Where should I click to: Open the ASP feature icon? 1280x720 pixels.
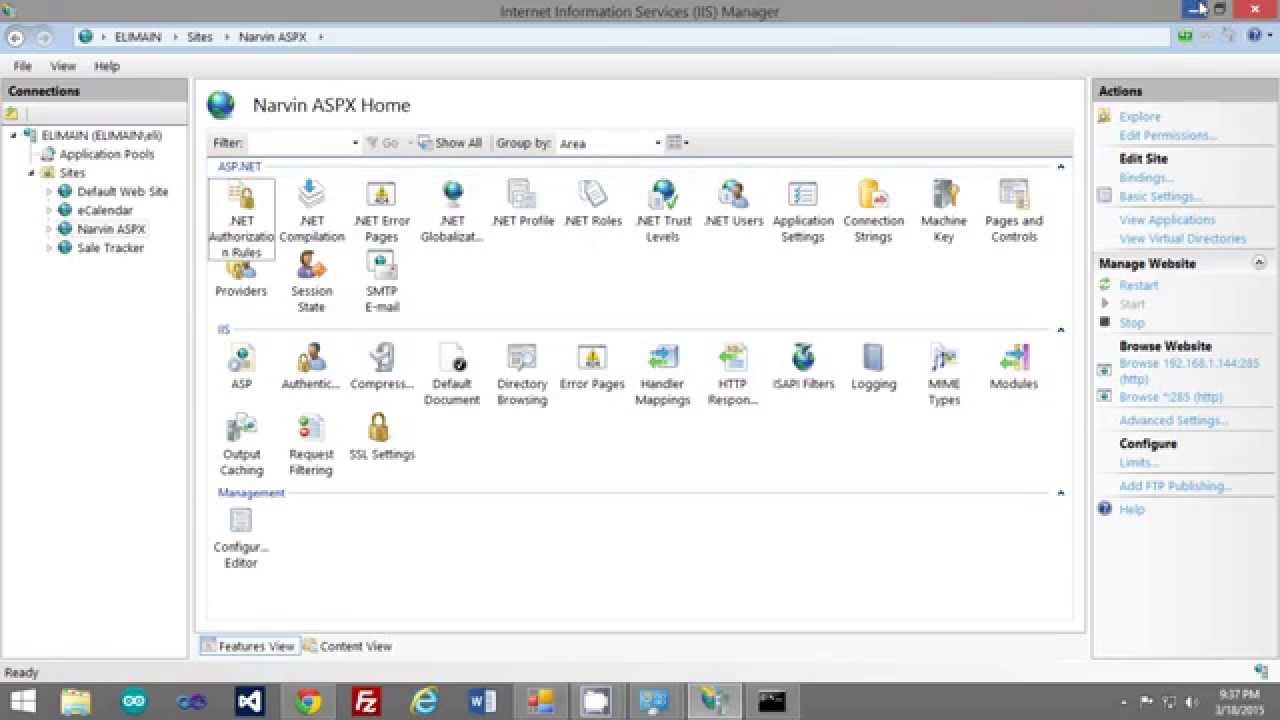tap(241, 366)
